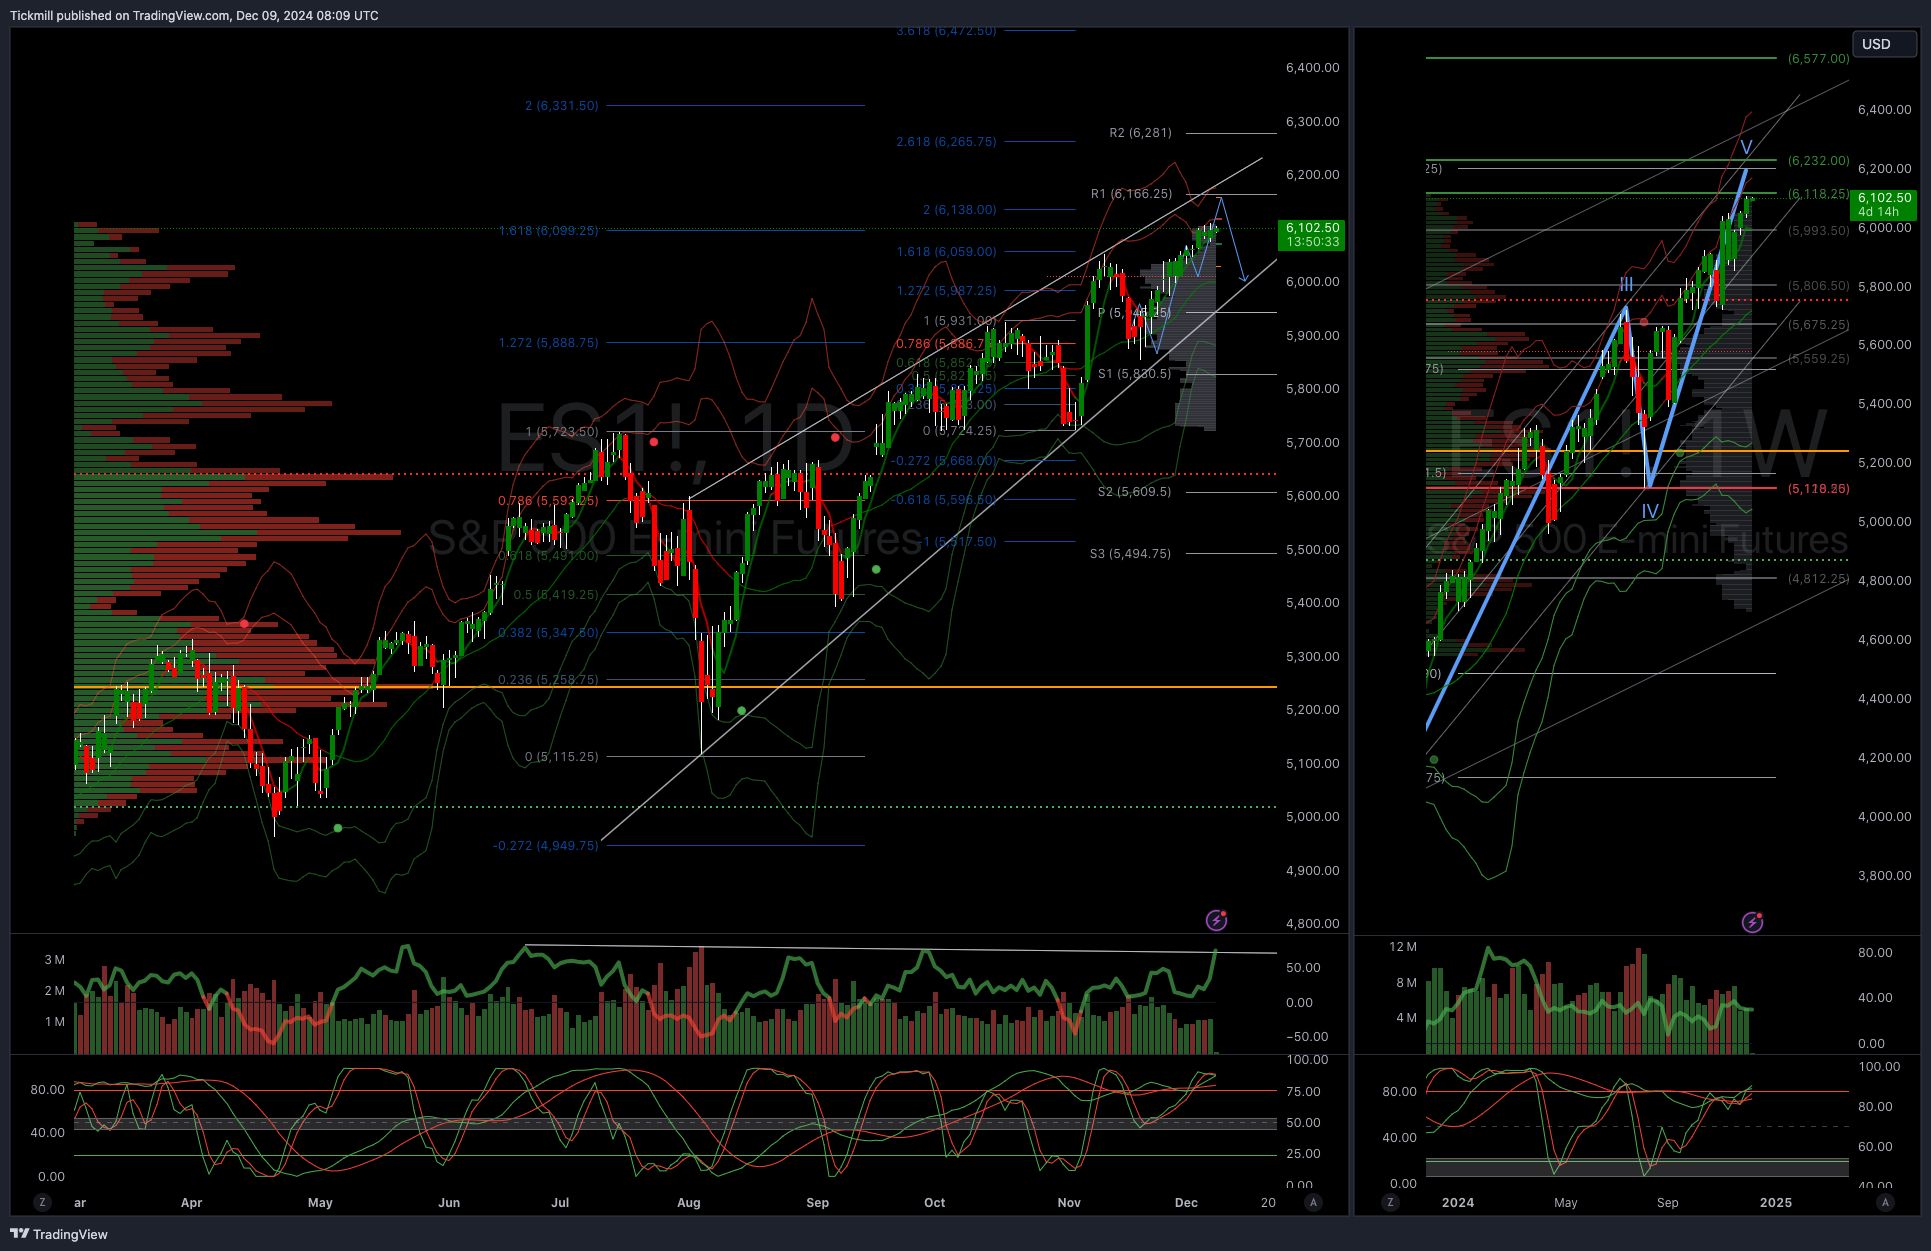Click 2024 on the weekly chart time axis
Screen dimensions: 1931x1251
tap(1458, 1202)
